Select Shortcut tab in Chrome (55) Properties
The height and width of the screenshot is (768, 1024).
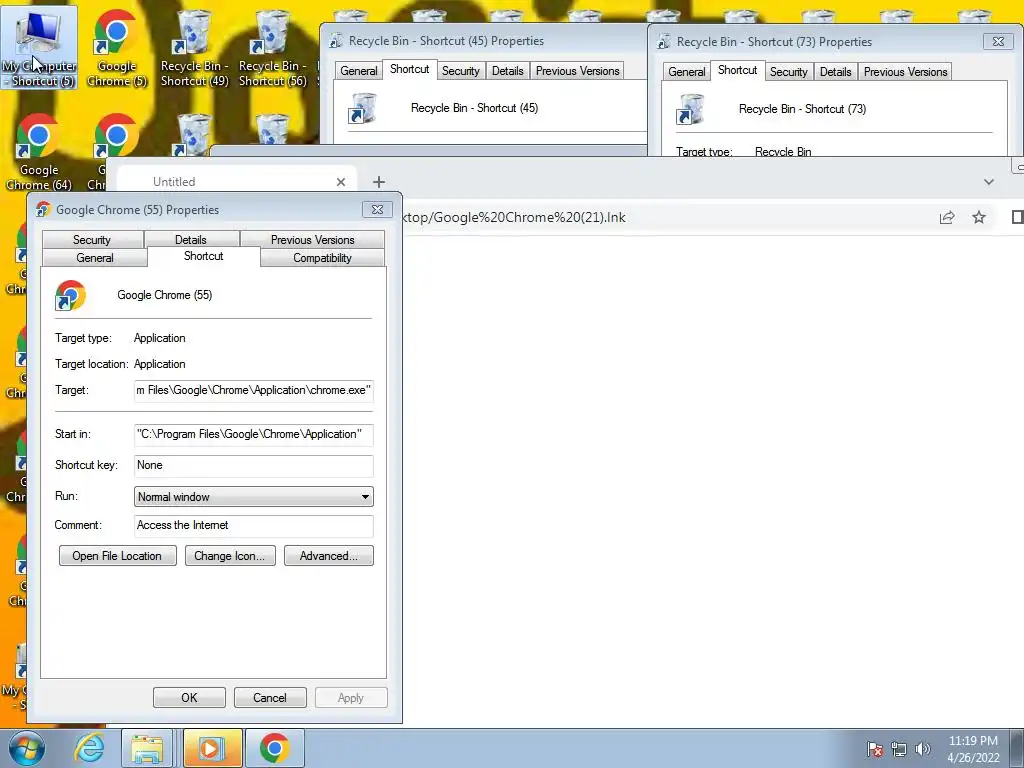coord(204,256)
